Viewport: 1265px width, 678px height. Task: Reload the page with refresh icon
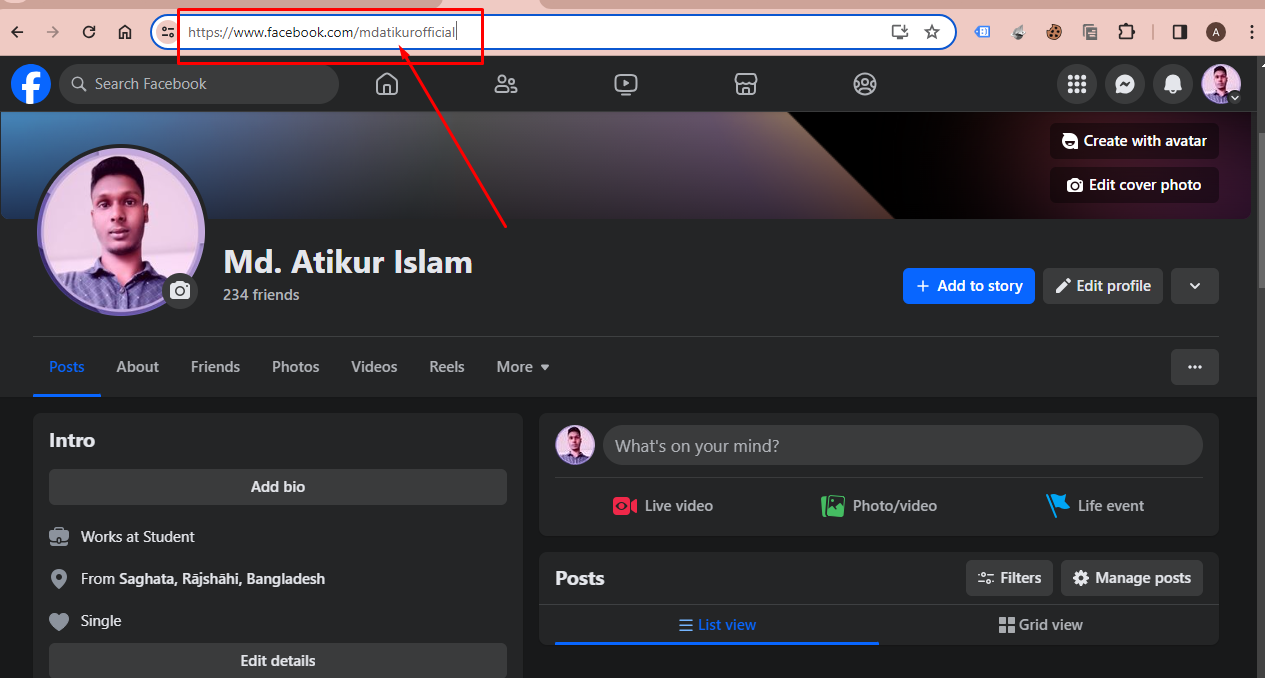89,32
